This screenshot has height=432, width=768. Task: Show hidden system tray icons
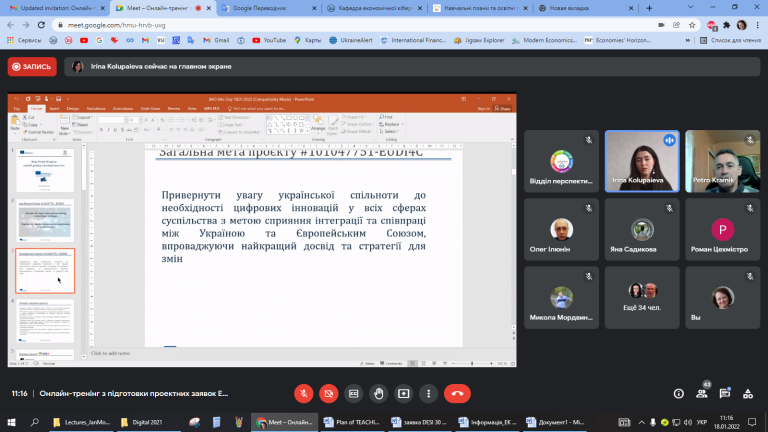tap(641, 422)
